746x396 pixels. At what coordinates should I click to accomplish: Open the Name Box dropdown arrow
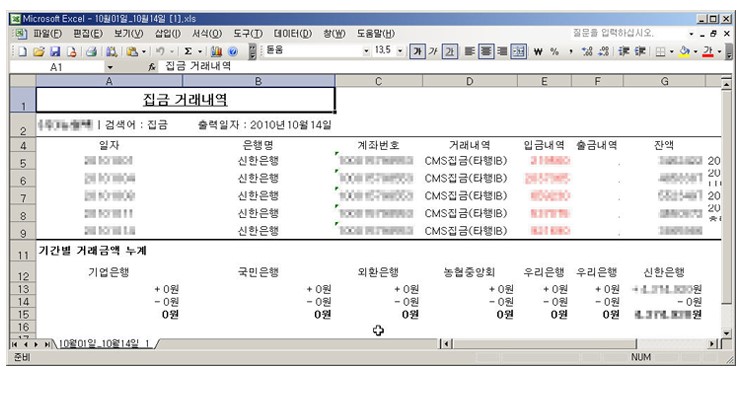[110, 67]
